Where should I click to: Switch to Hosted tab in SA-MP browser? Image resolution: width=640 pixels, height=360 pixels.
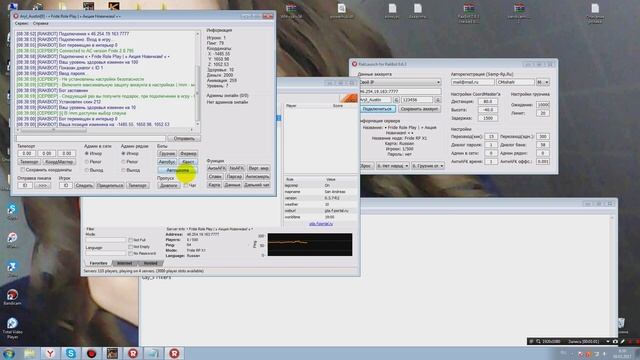(150, 263)
